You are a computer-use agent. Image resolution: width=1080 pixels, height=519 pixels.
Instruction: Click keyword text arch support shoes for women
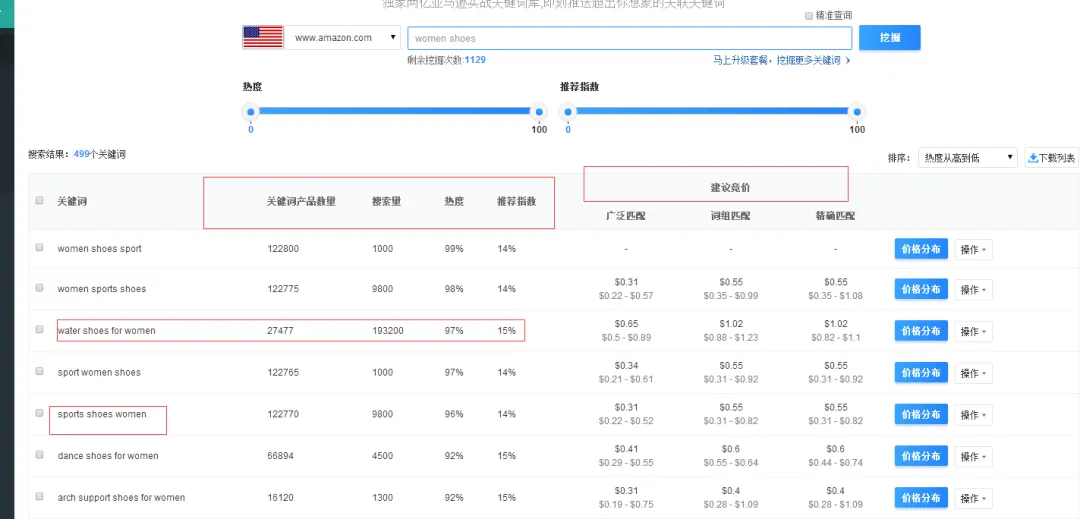click(x=121, y=497)
